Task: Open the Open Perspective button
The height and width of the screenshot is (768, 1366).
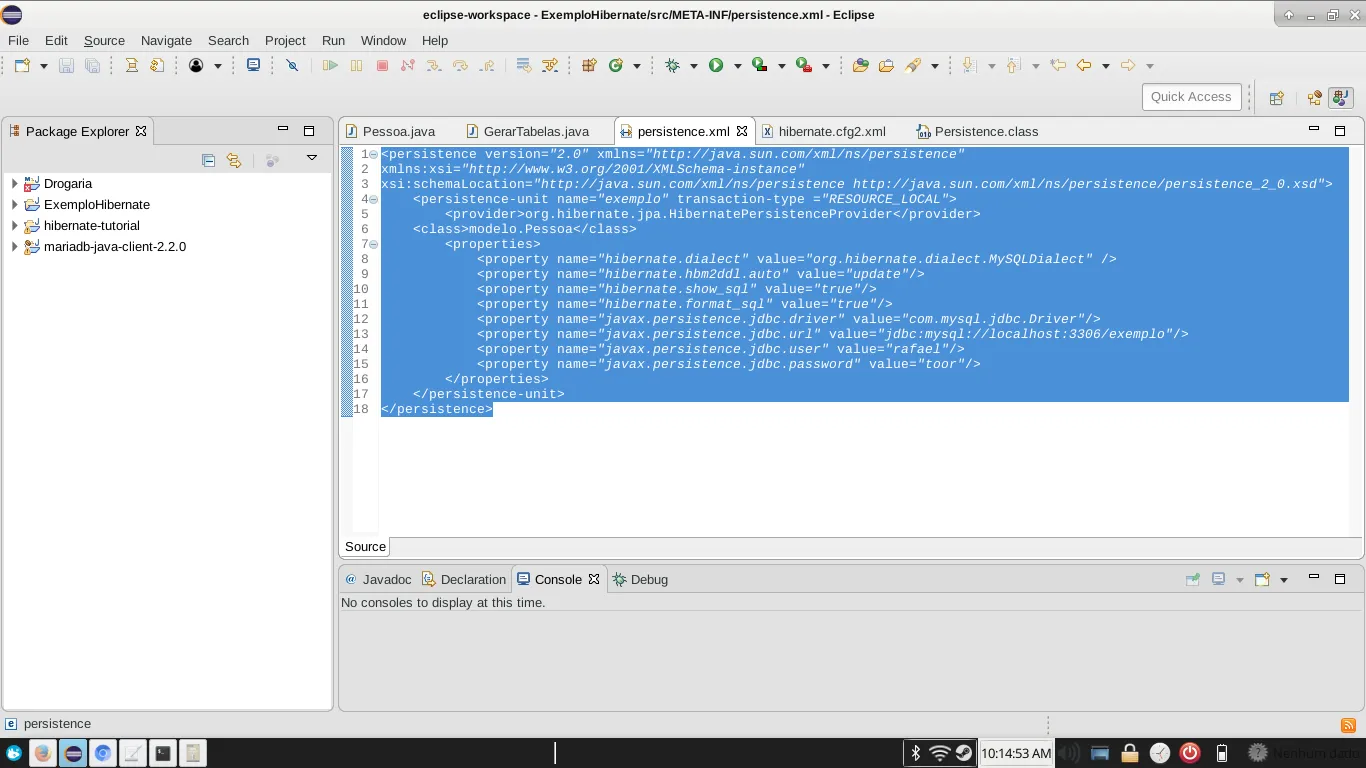Action: [x=1277, y=98]
